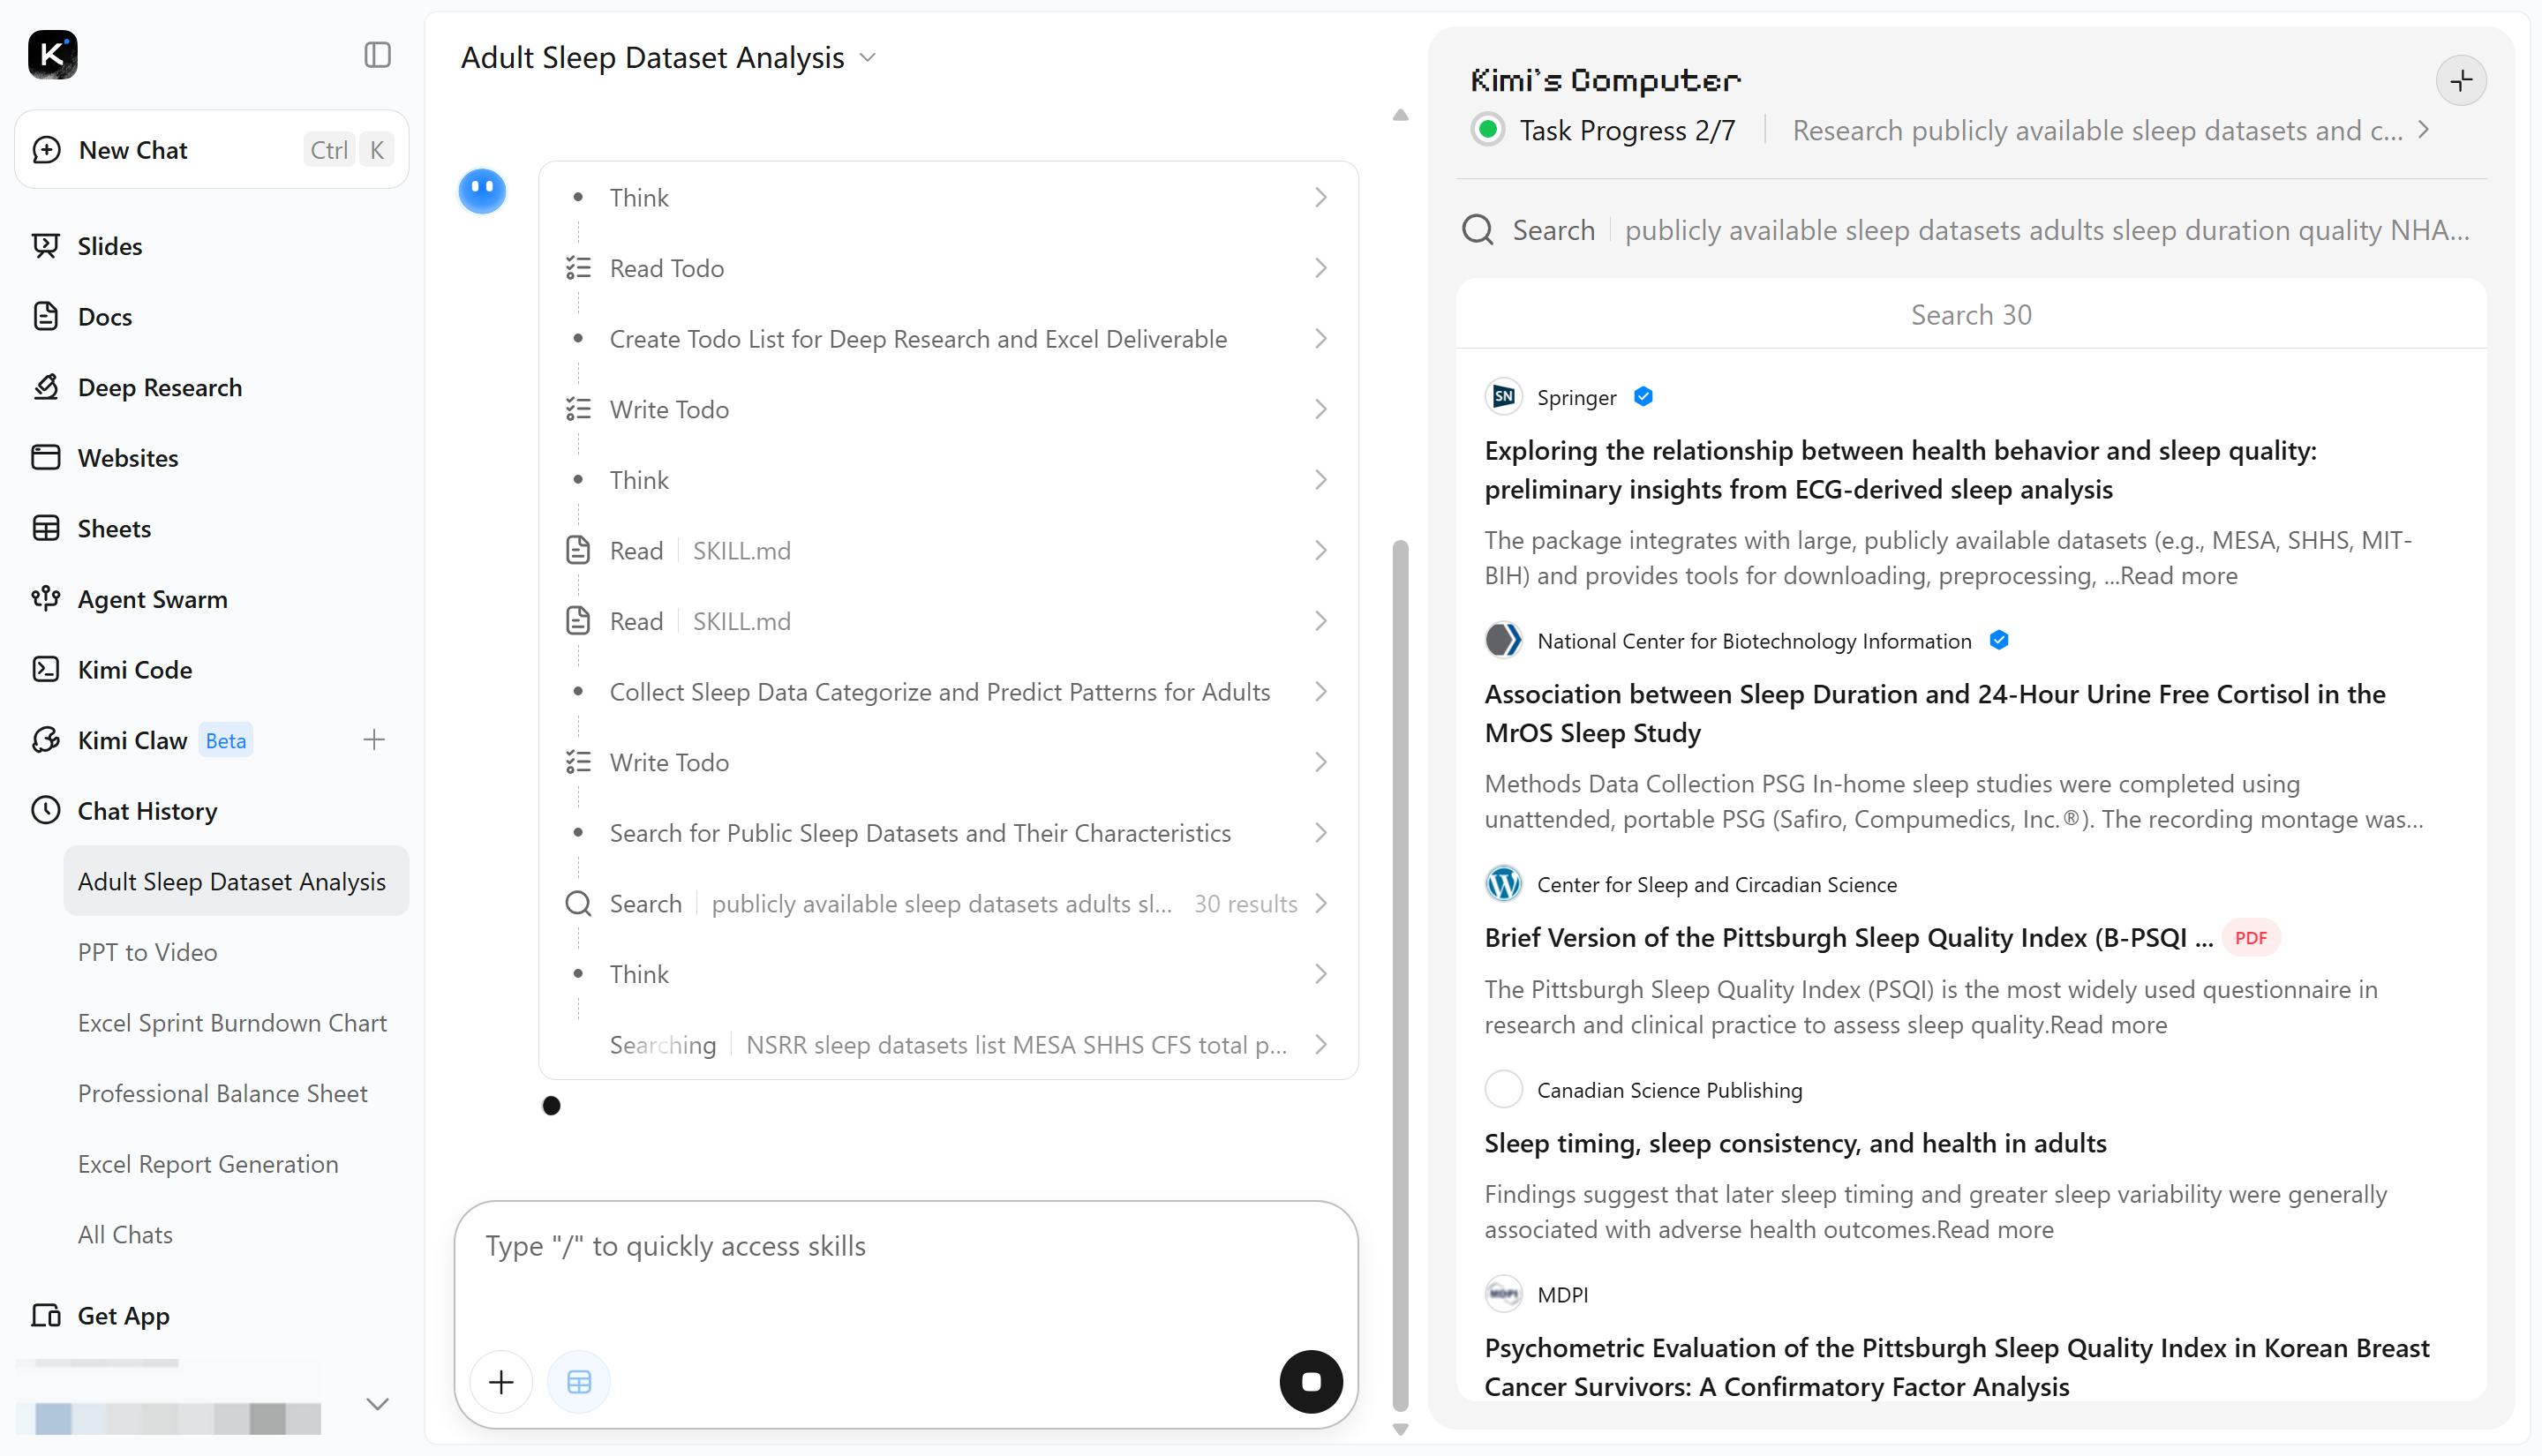Click the Kimi logo icon
This screenshot has width=2542, height=1456.
(x=52, y=54)
